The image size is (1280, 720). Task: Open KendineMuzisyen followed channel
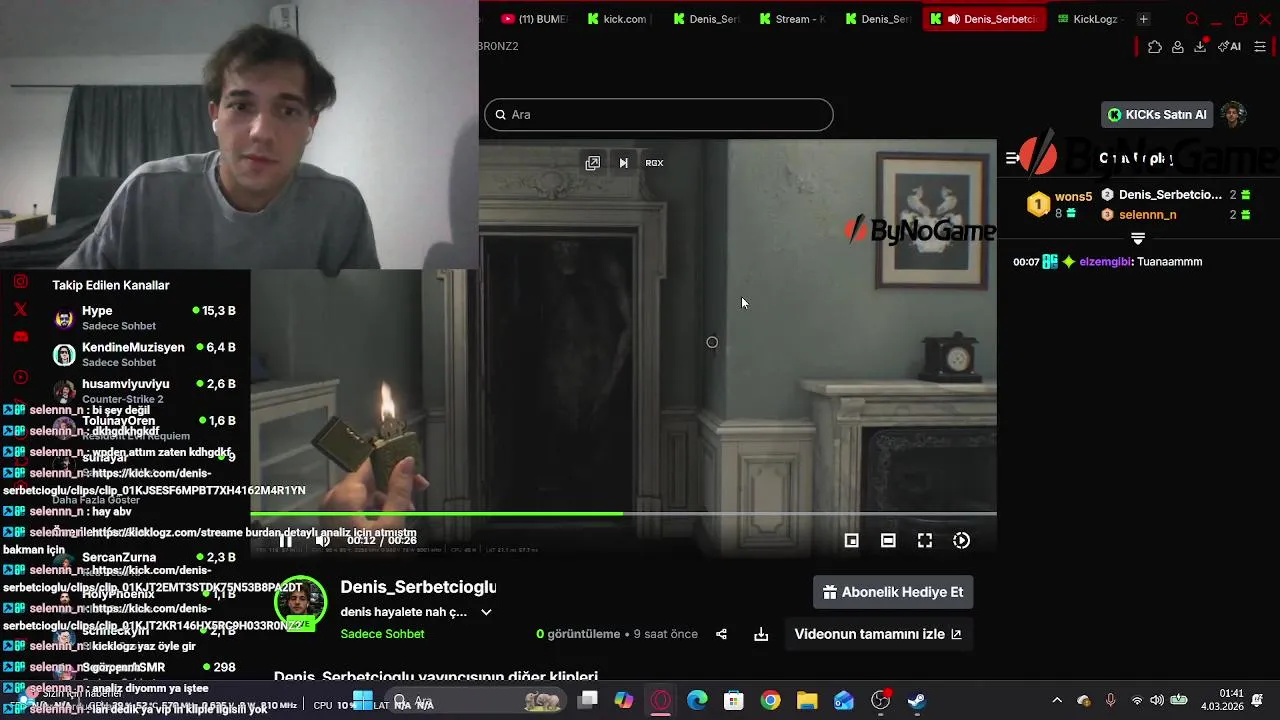coord(145,354)
